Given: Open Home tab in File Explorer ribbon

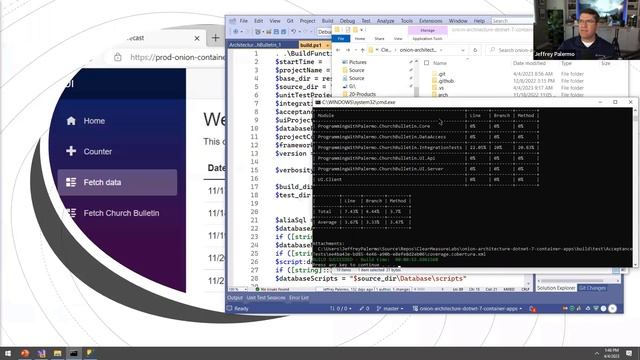Looking at the screenshot, I should coord(360,39).
